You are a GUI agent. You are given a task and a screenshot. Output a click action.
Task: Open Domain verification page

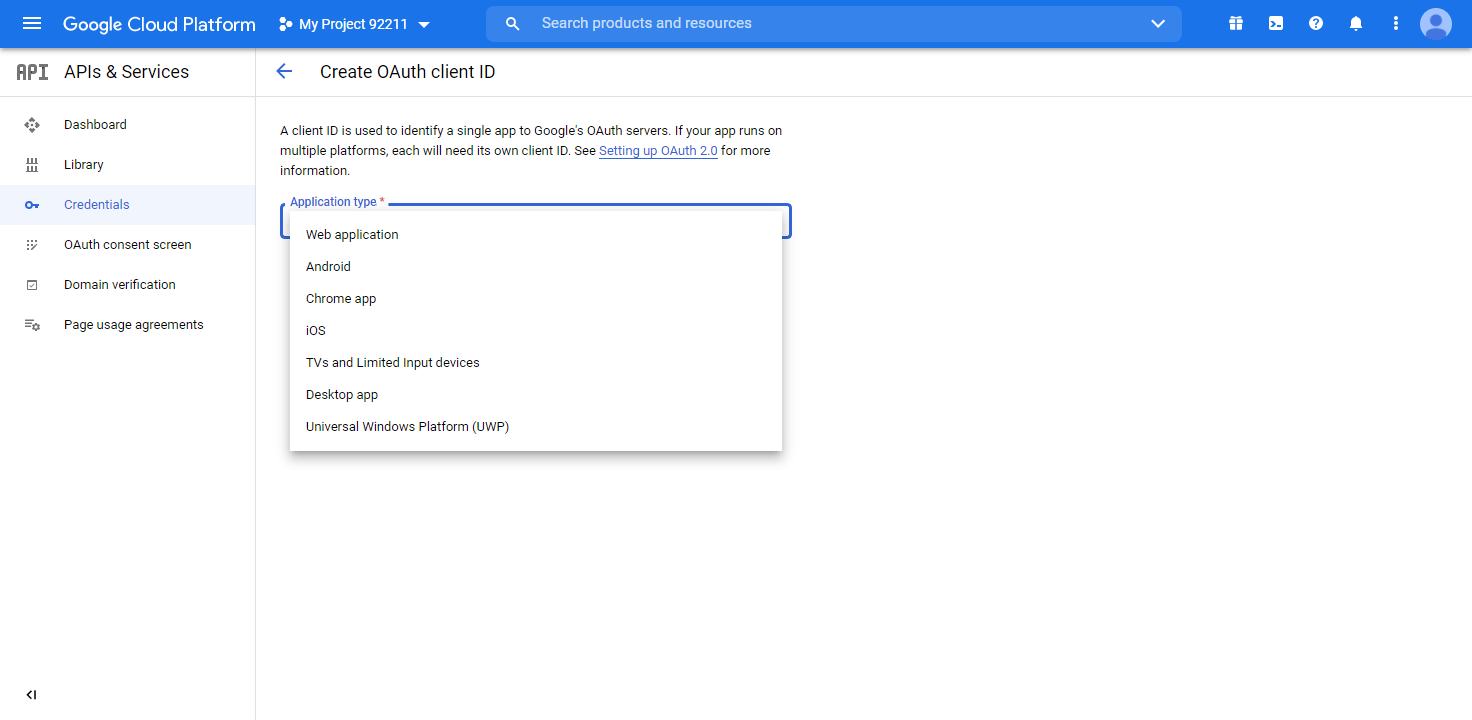coord(128,285)
